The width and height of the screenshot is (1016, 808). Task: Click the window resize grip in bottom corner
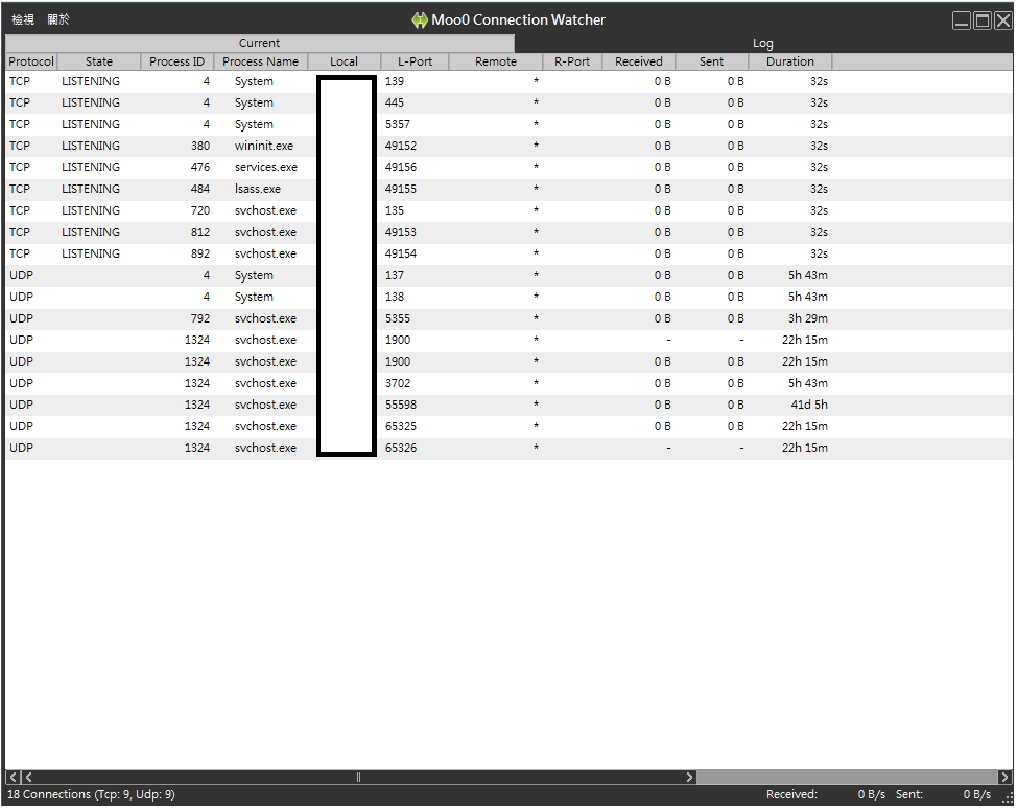tap(1008, 799)
